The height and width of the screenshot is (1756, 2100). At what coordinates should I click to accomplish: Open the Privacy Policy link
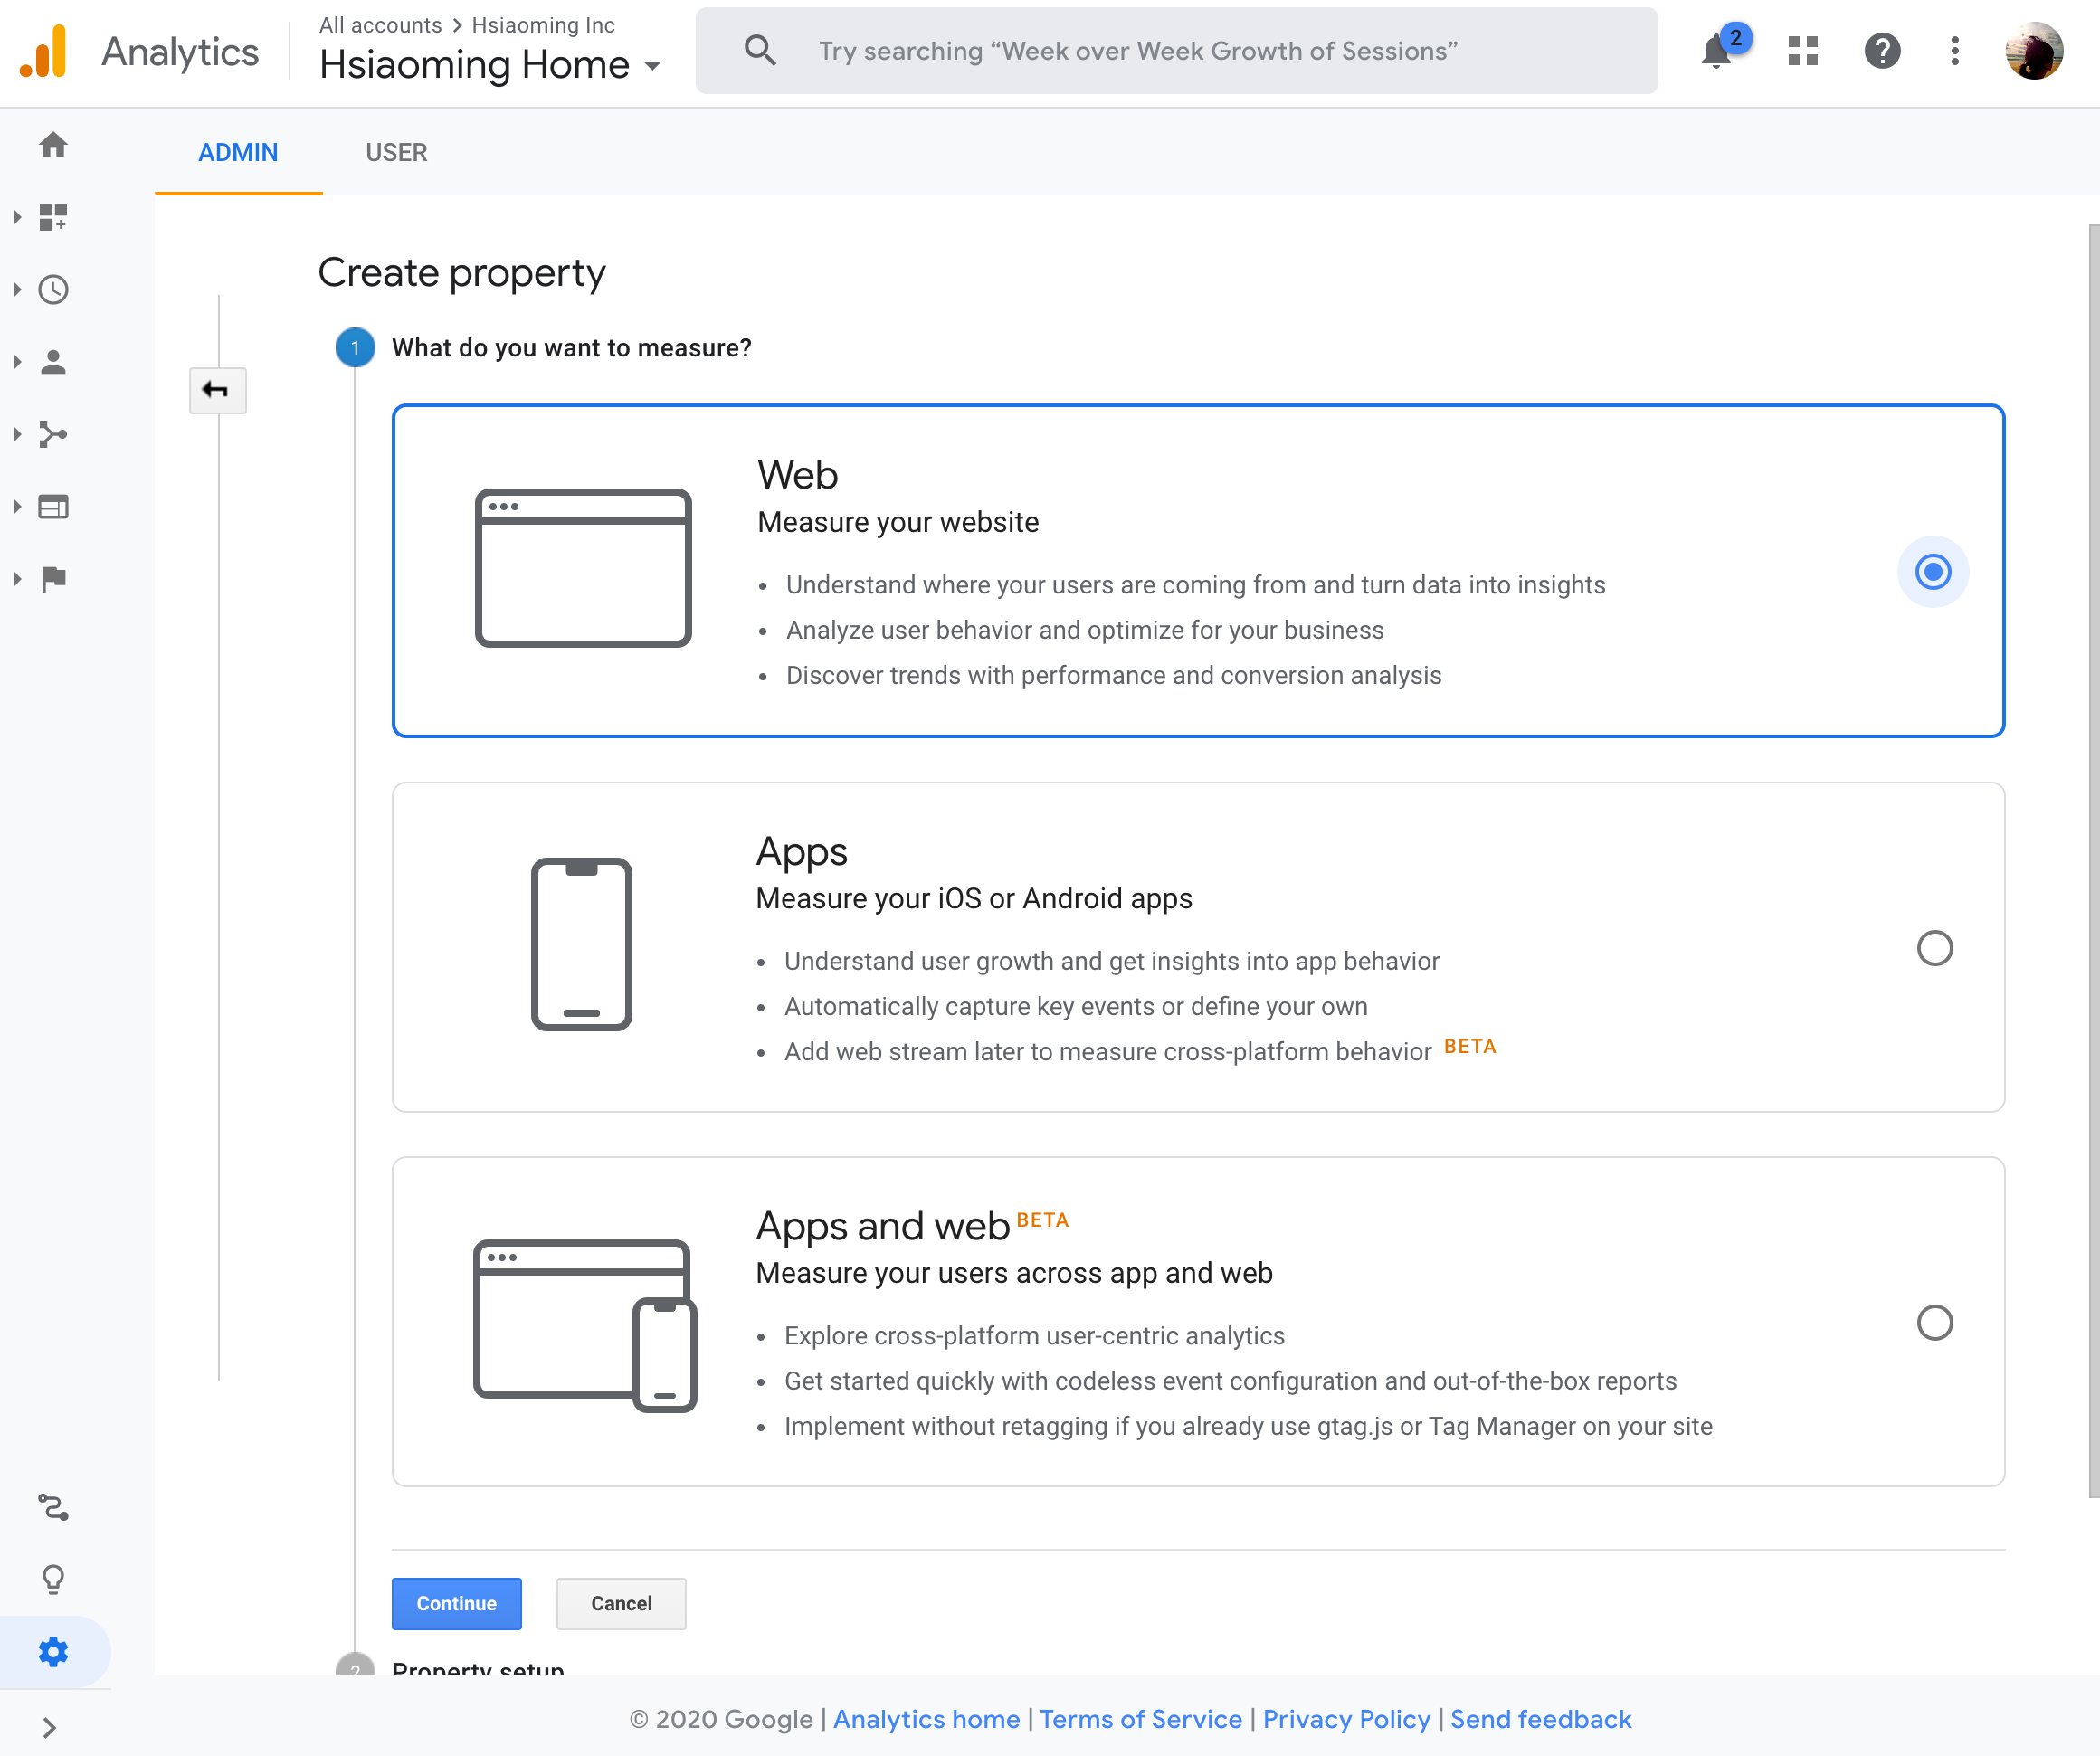[1346, 1719]
